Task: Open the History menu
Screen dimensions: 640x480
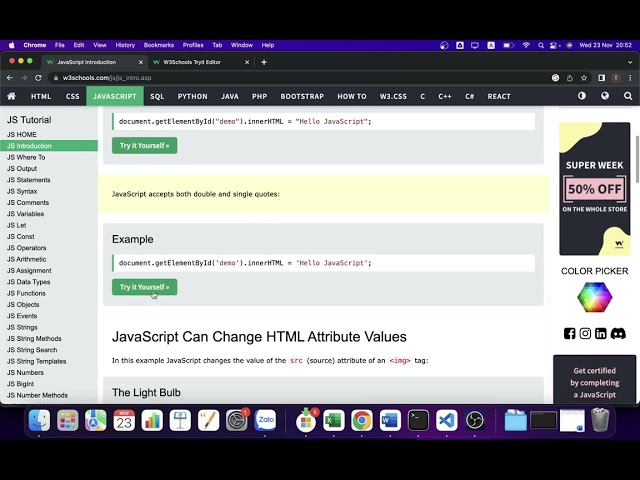Action: [125, 45]
